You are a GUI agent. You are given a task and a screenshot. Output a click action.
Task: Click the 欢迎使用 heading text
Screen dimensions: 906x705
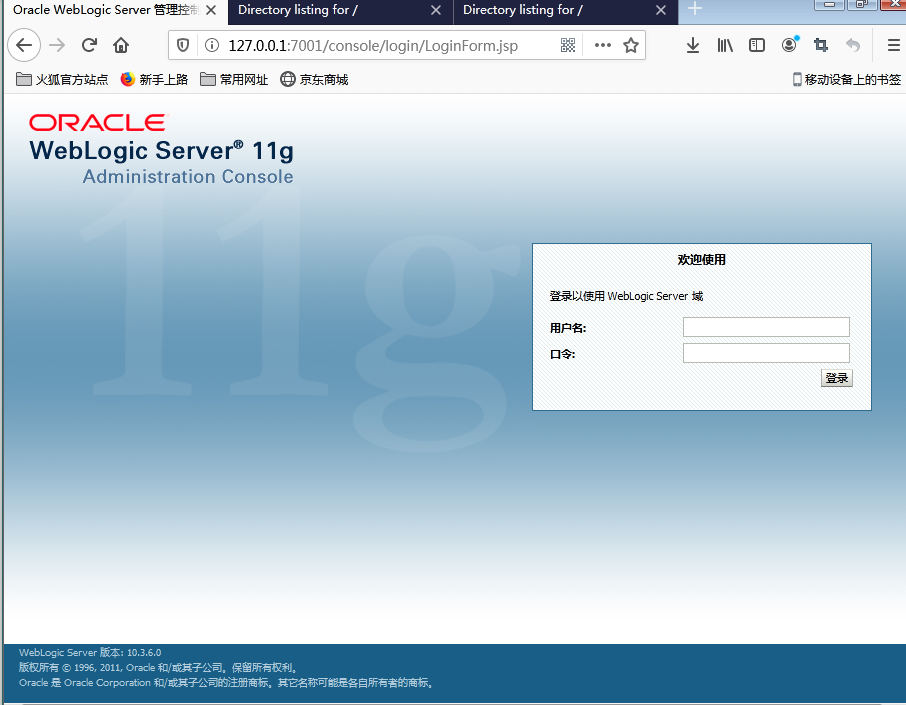point(701,259)
